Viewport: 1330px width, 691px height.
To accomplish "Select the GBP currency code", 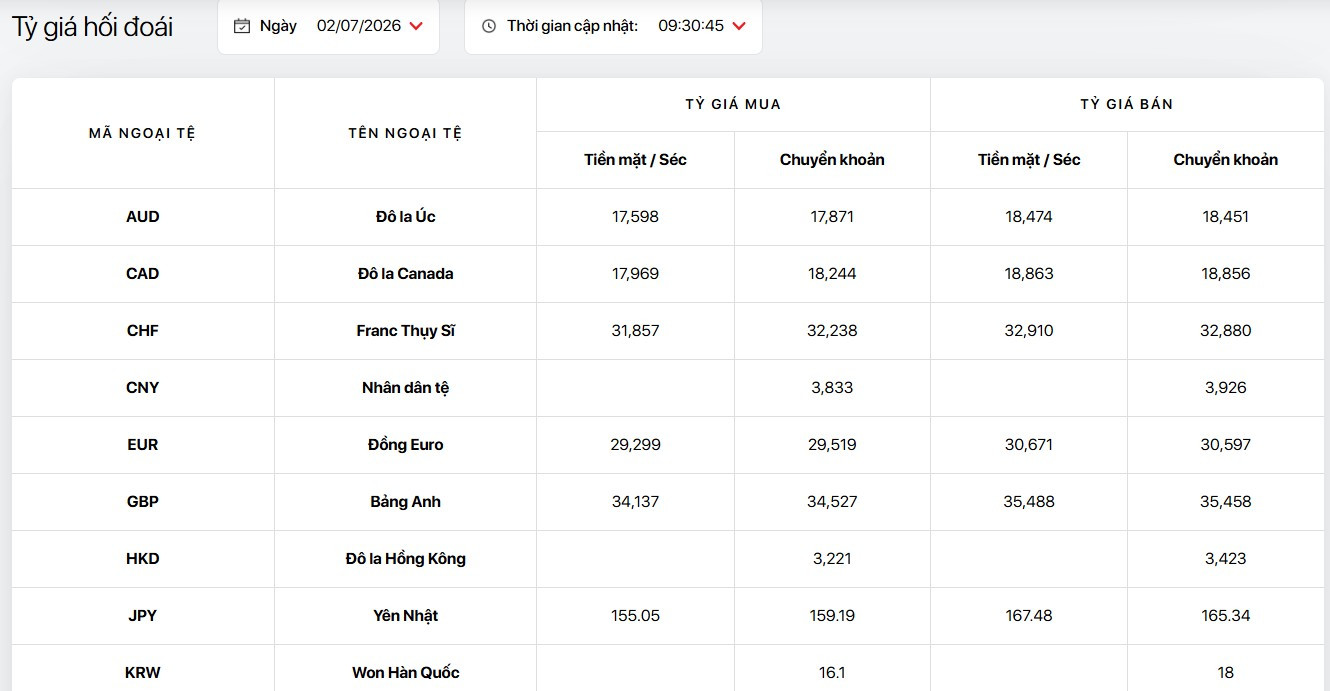I will [143, 502].
